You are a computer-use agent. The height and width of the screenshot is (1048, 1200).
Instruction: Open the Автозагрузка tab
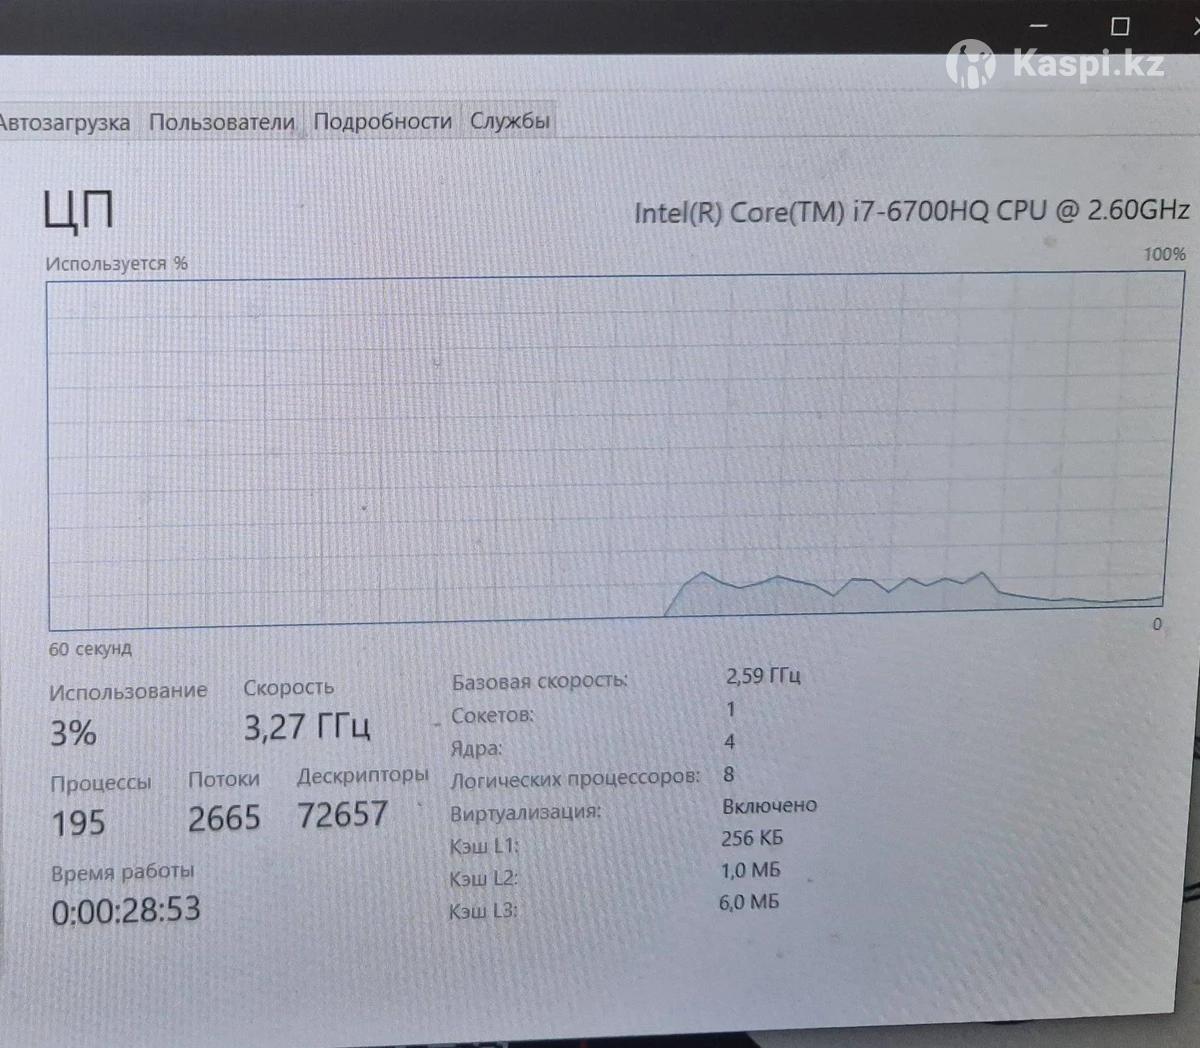(65, 123)
